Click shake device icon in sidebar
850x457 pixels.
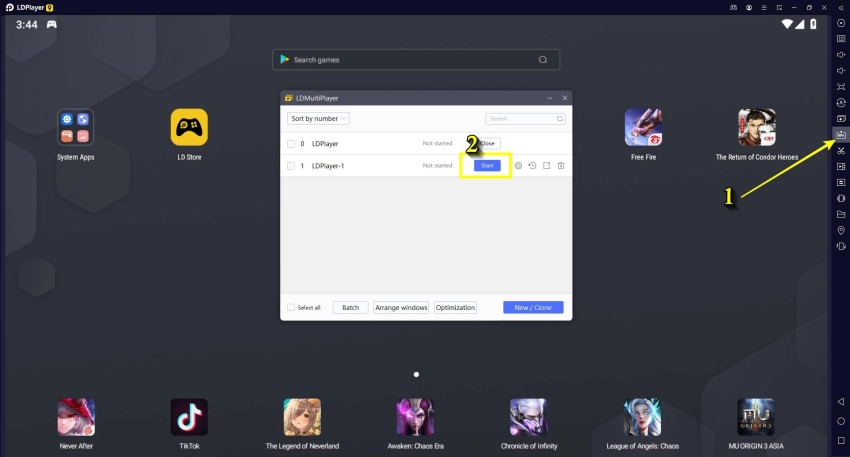tap(841, 246)
